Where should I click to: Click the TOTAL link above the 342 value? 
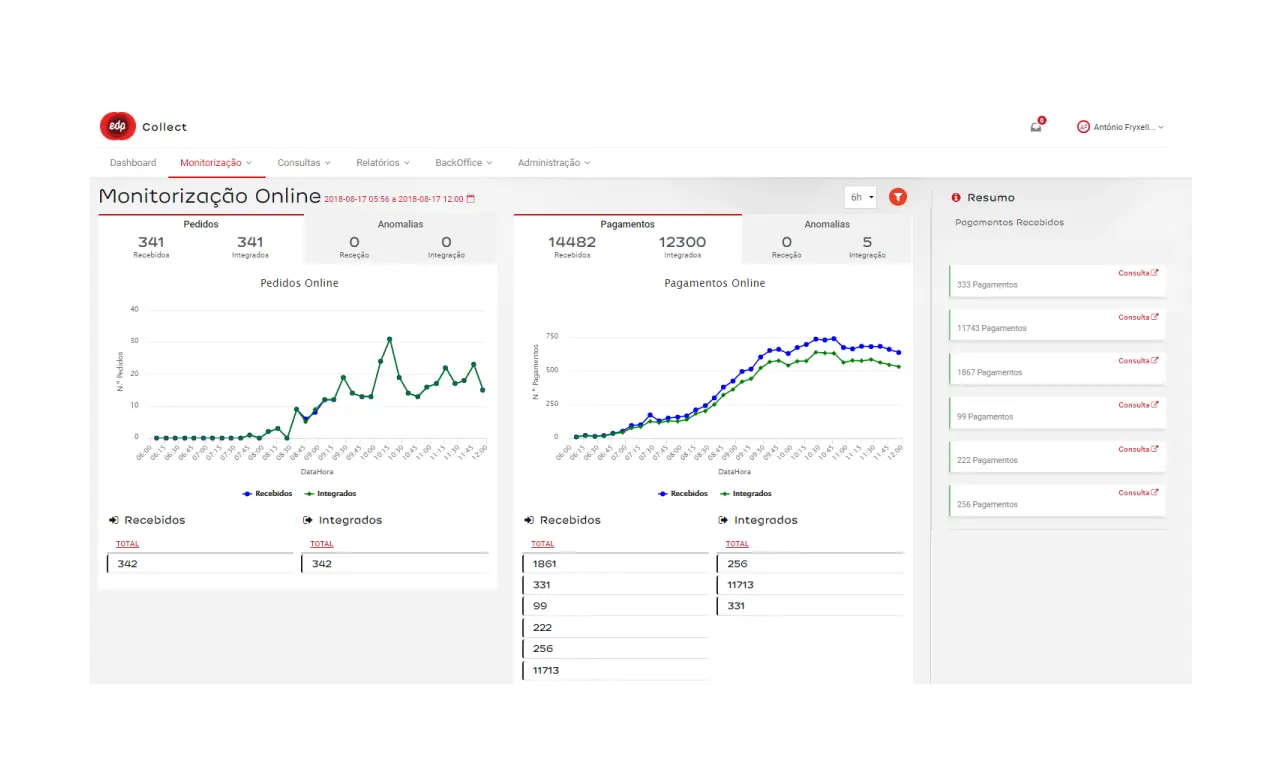(127, 543)
